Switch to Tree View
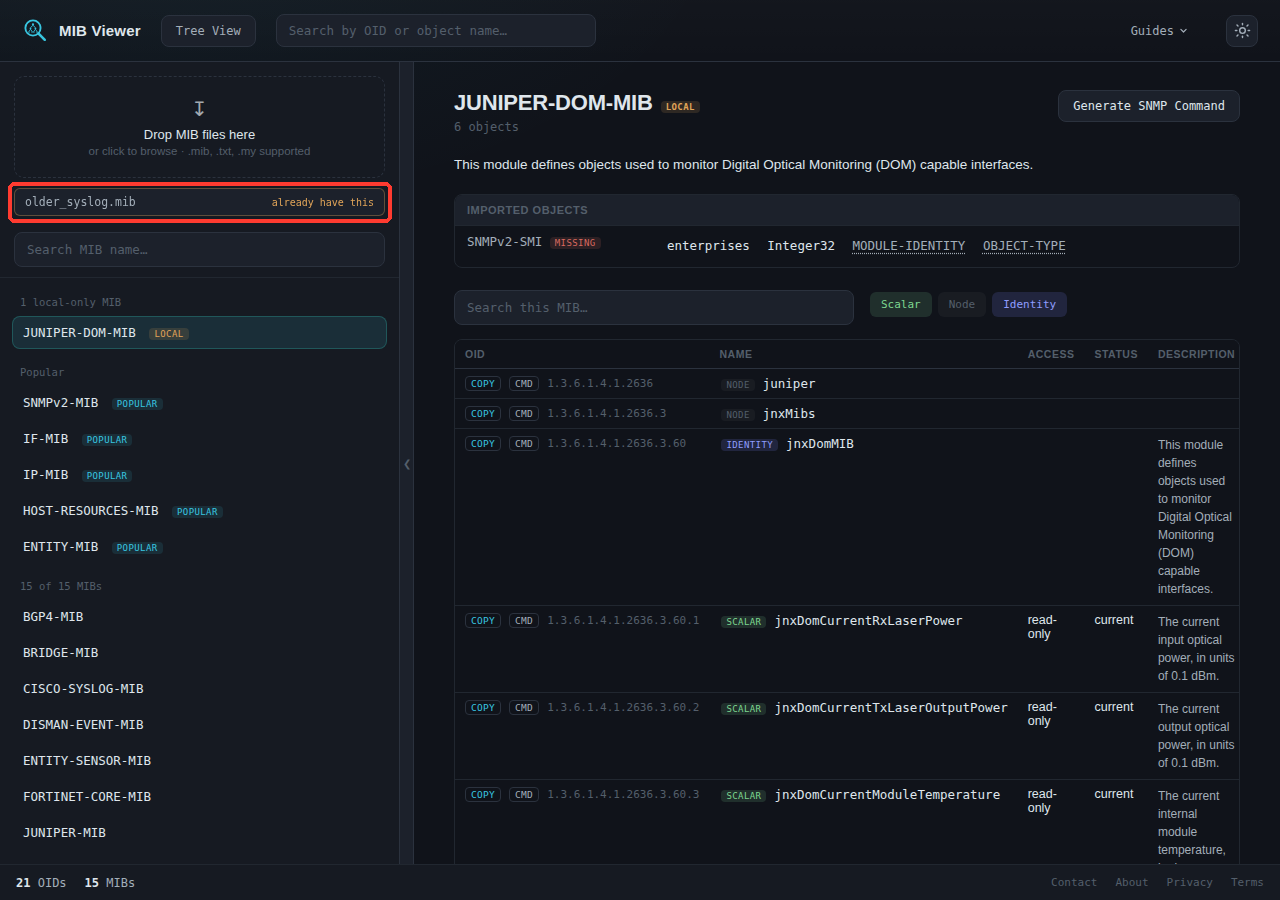The image size is (1280, 900). coord(208,30)
